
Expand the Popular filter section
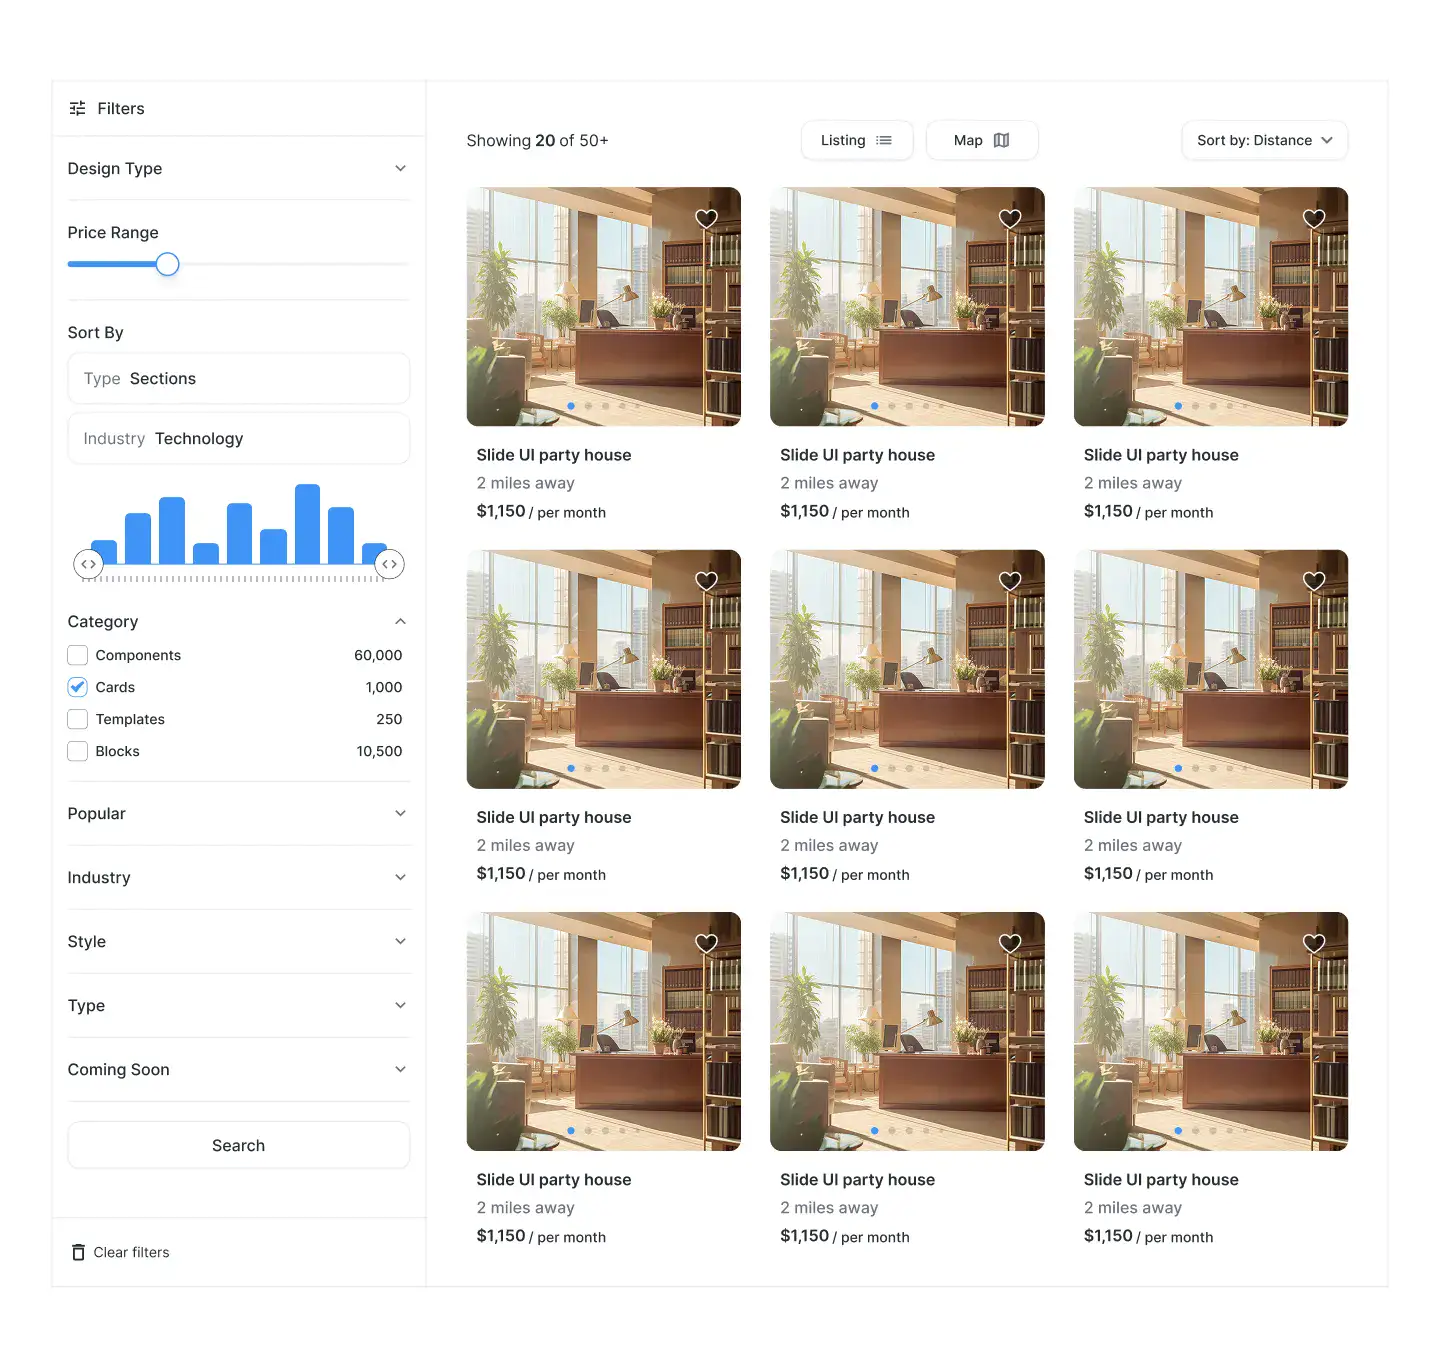click(x=238, y=813)
